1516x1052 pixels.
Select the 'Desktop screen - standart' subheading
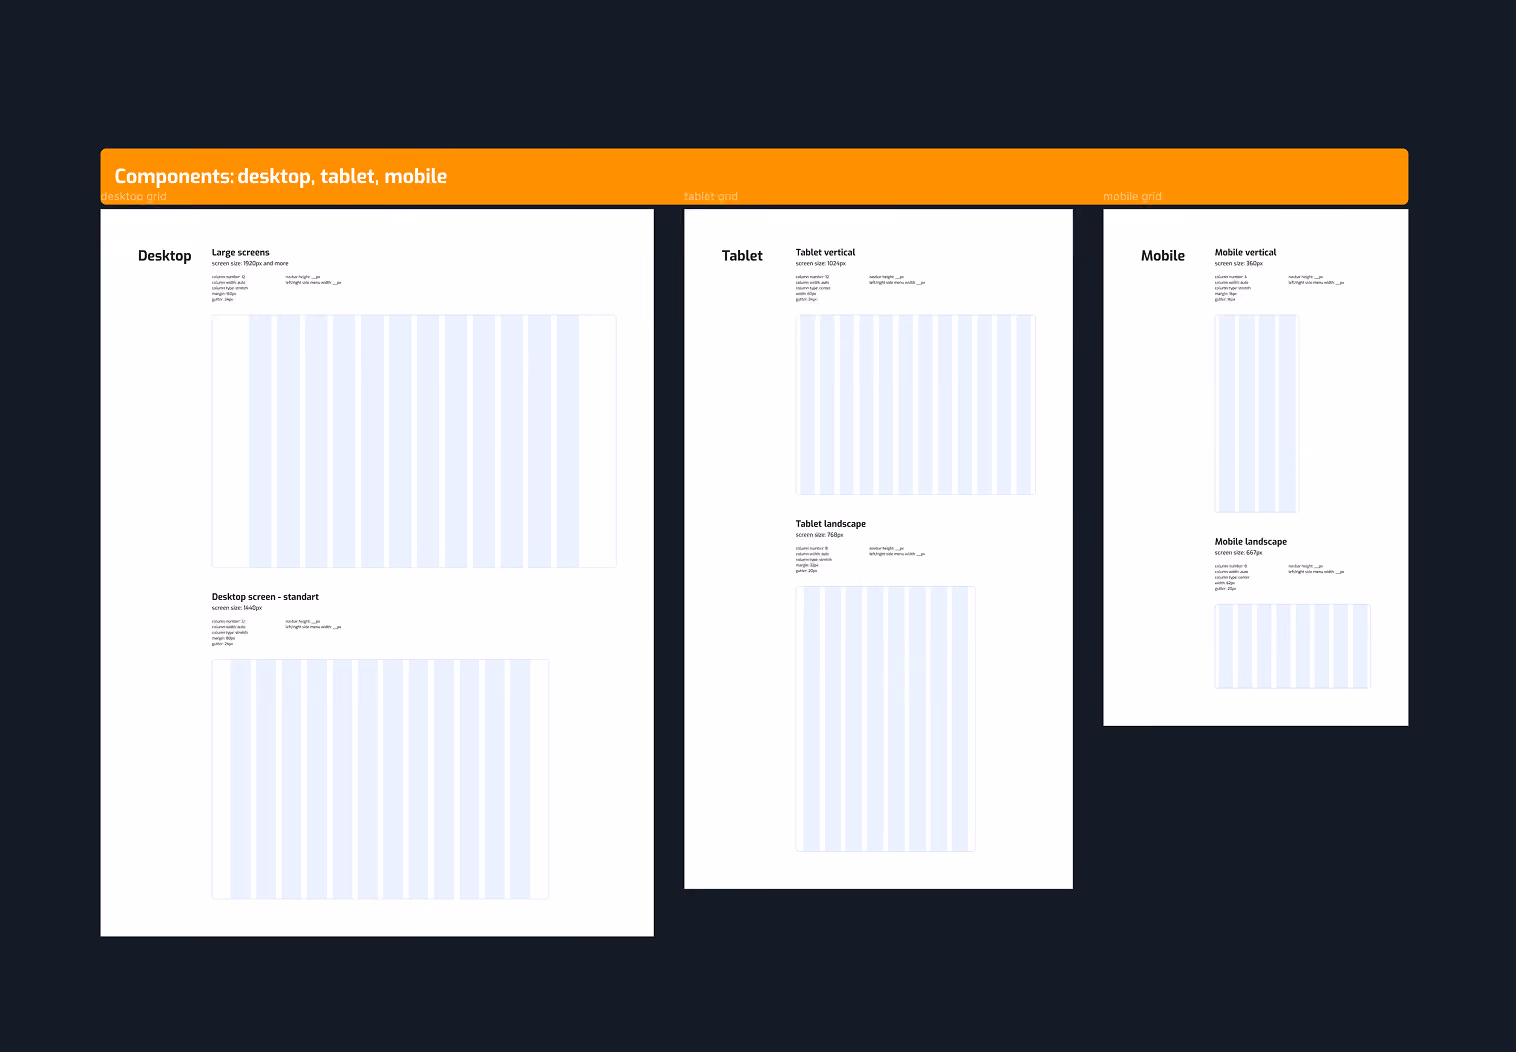pos(265,597)
